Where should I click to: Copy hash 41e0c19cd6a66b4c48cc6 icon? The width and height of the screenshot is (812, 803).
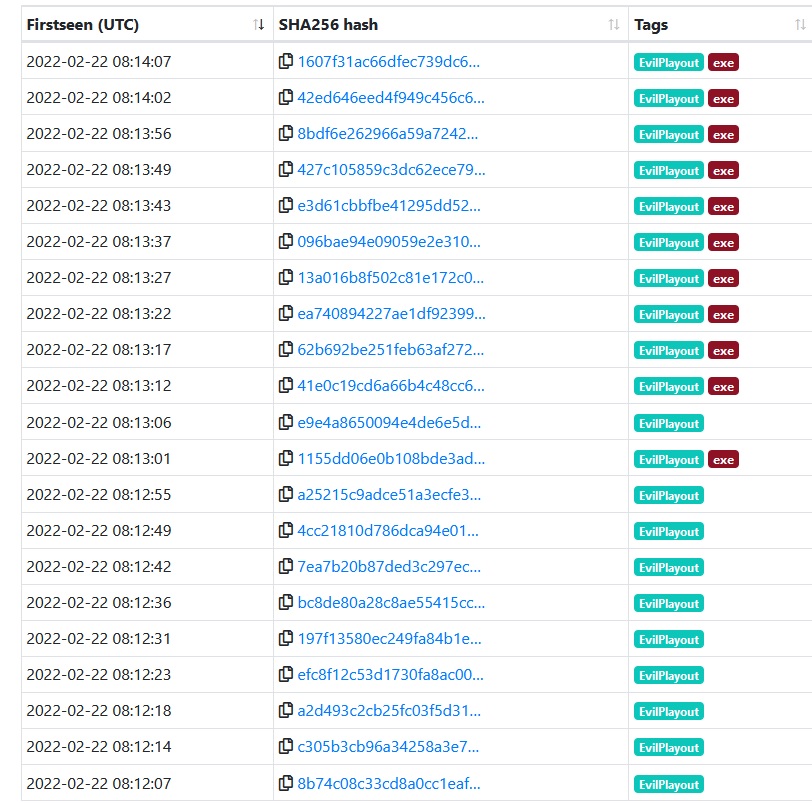[285, 385]
